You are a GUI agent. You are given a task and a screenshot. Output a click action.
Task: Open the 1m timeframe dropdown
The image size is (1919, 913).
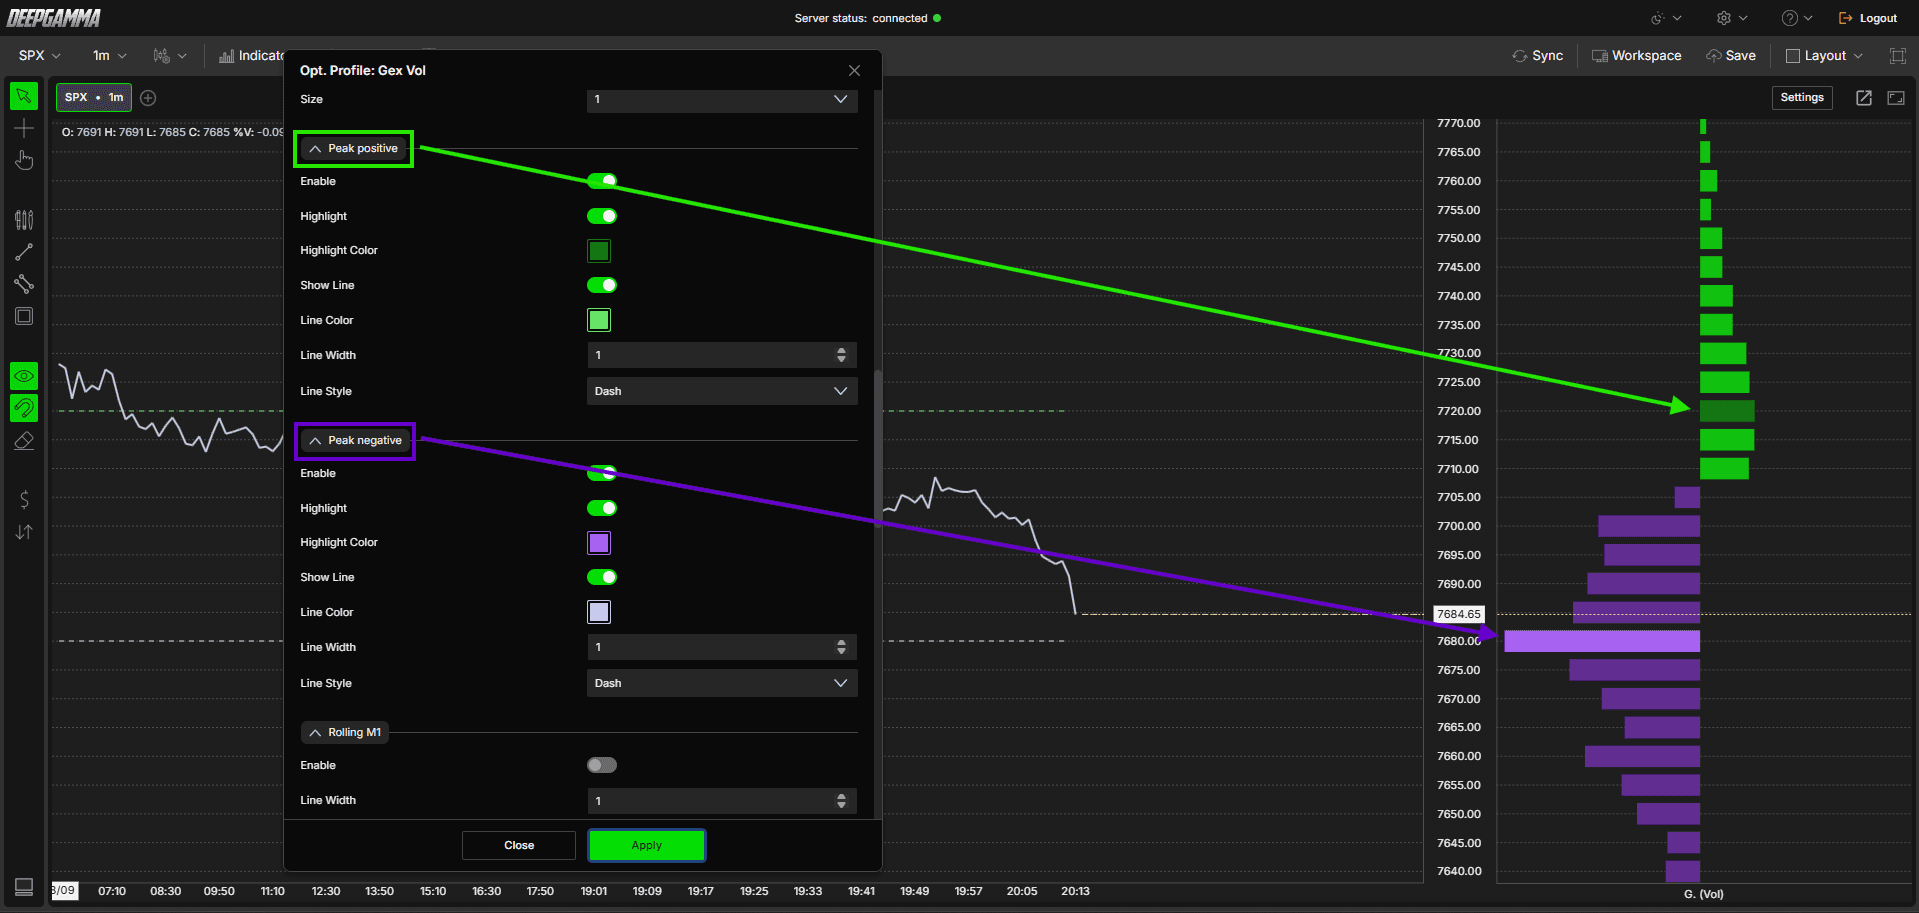(109, 56)
